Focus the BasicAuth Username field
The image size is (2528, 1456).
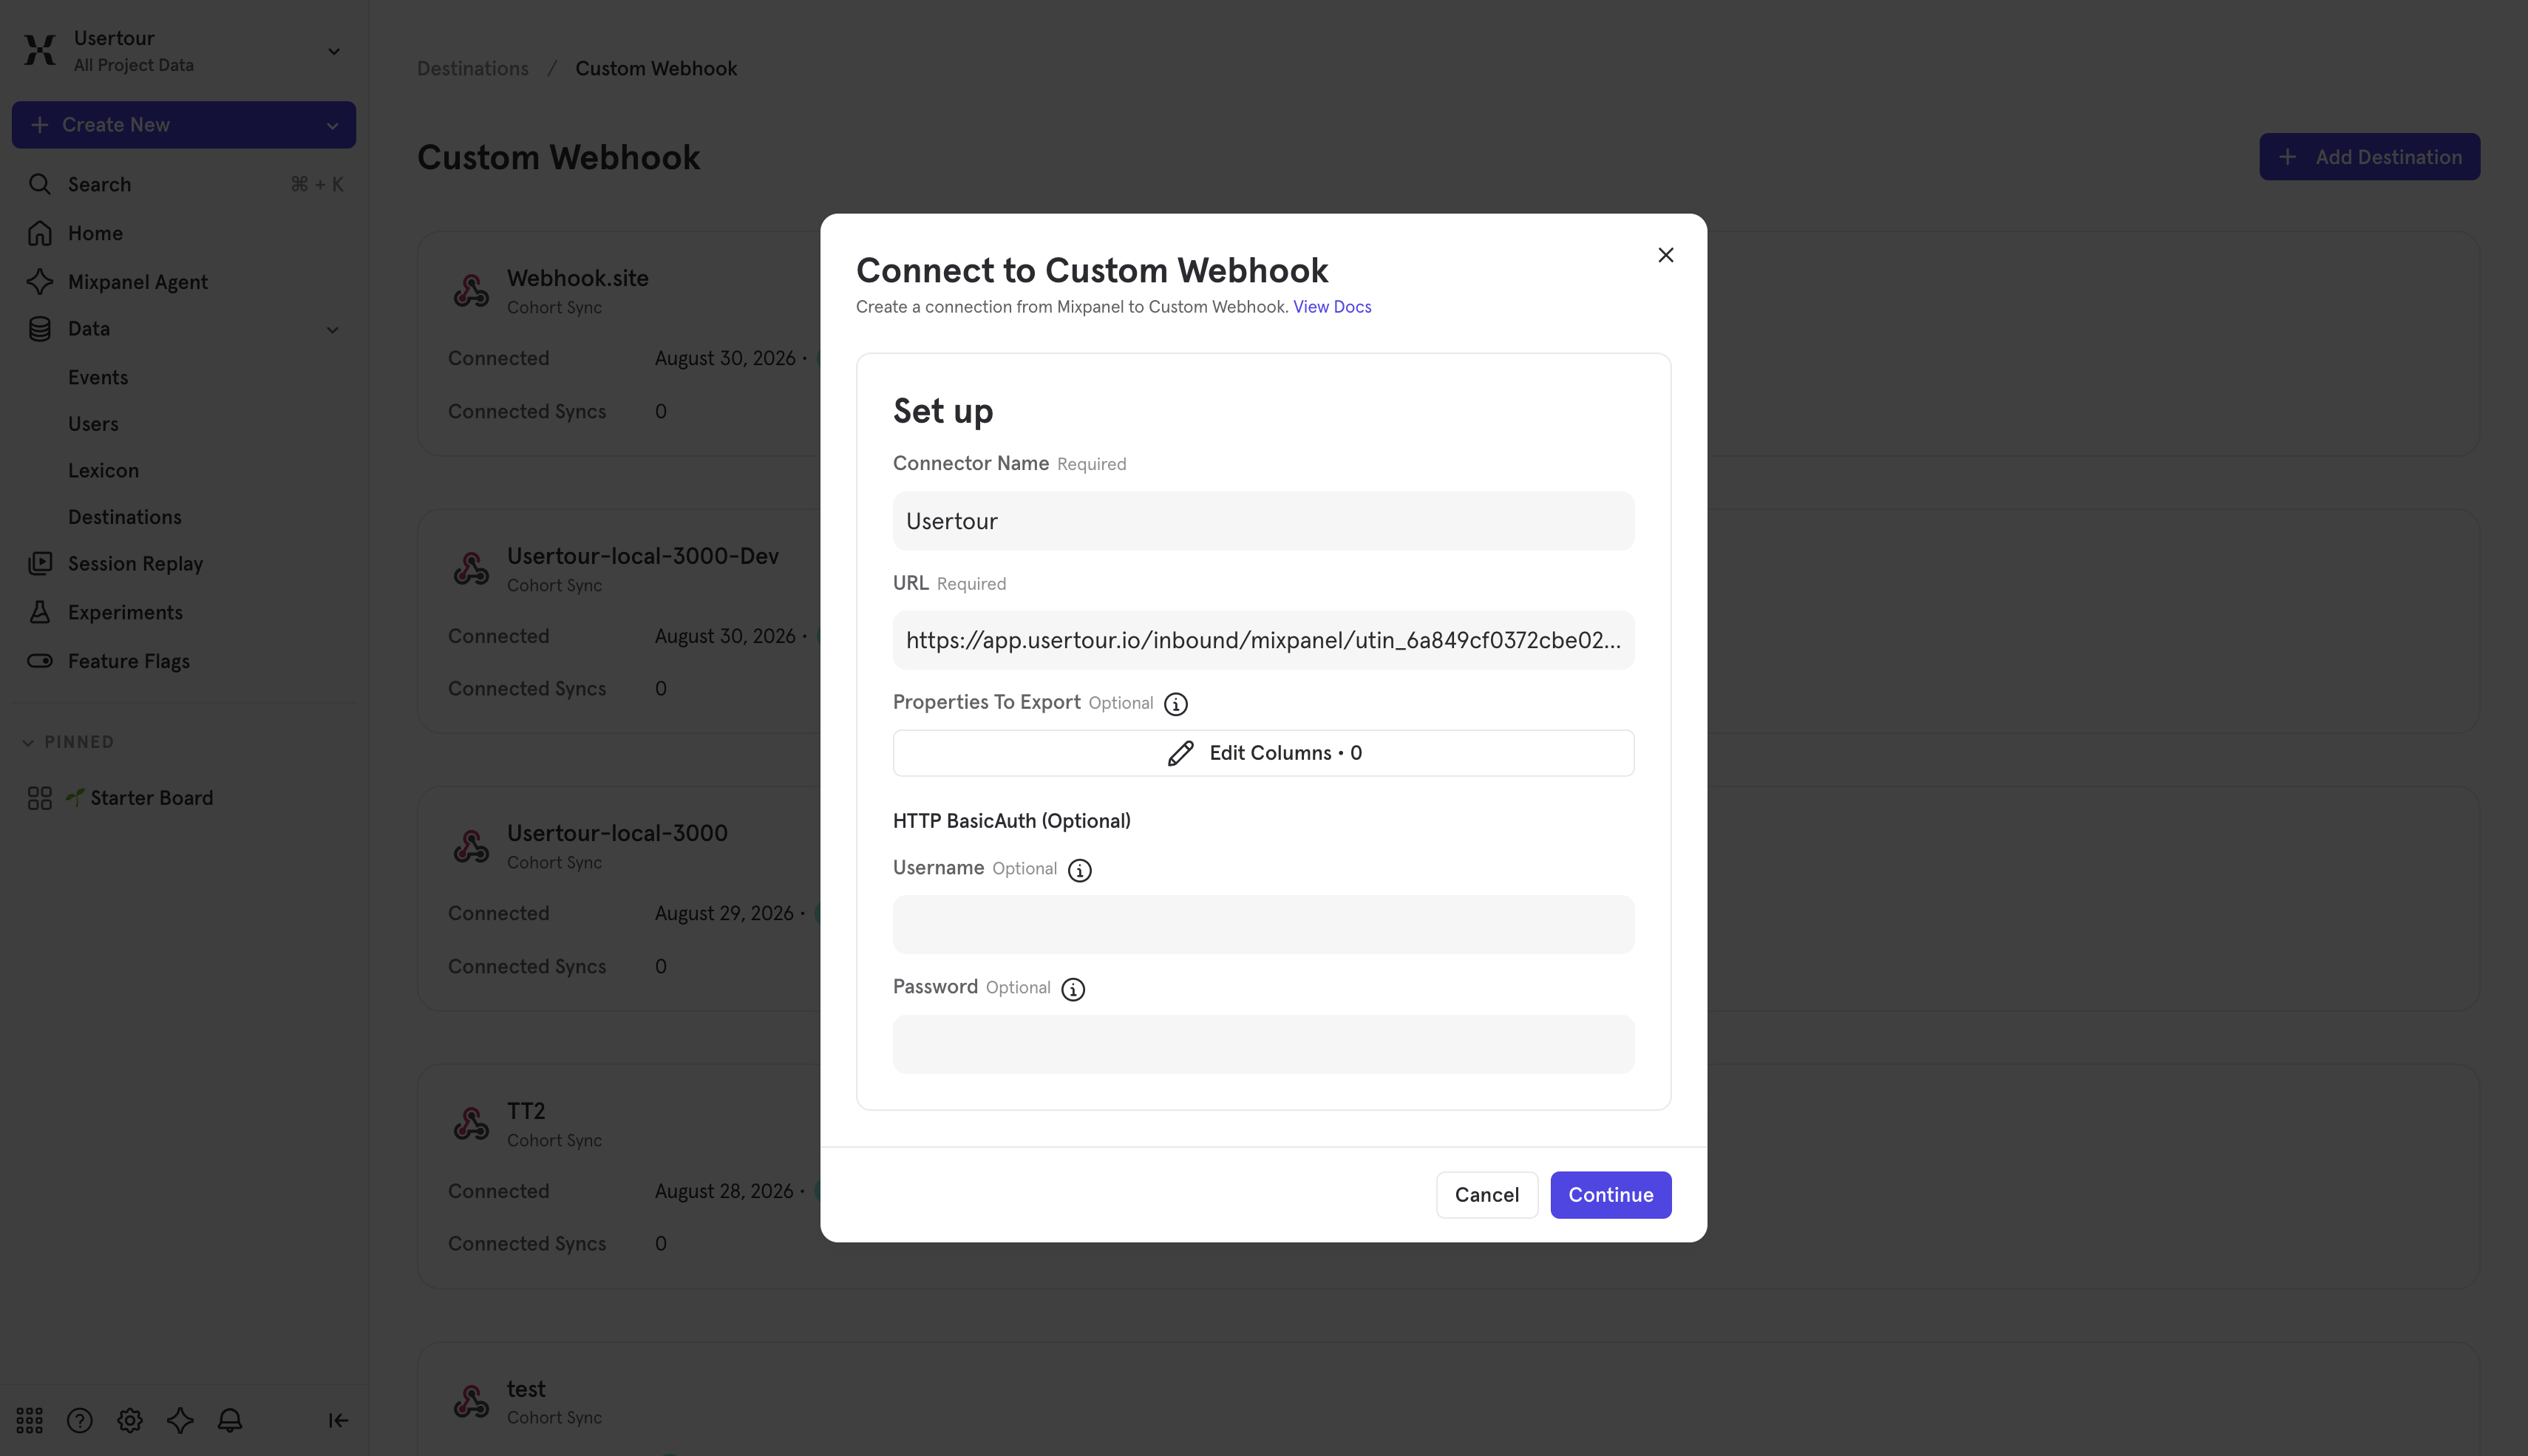point(1263,925)
